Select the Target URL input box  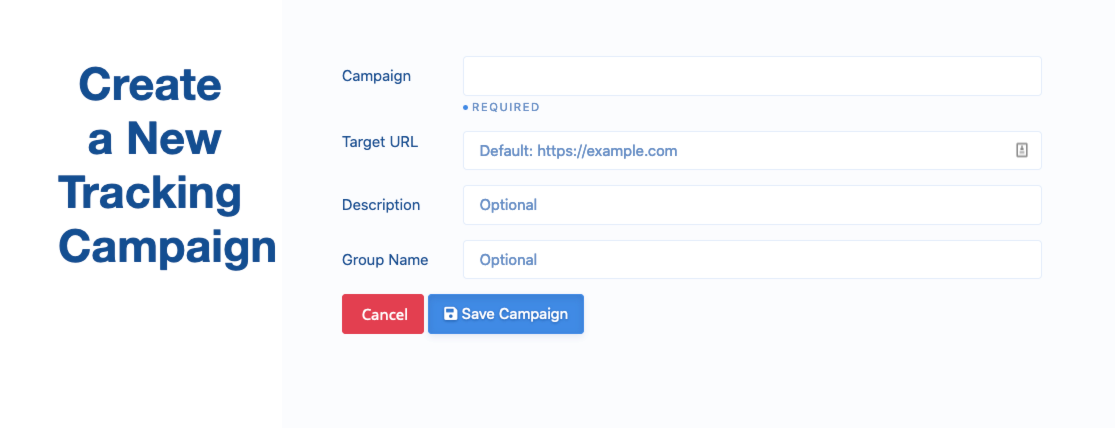pos(752,150)
